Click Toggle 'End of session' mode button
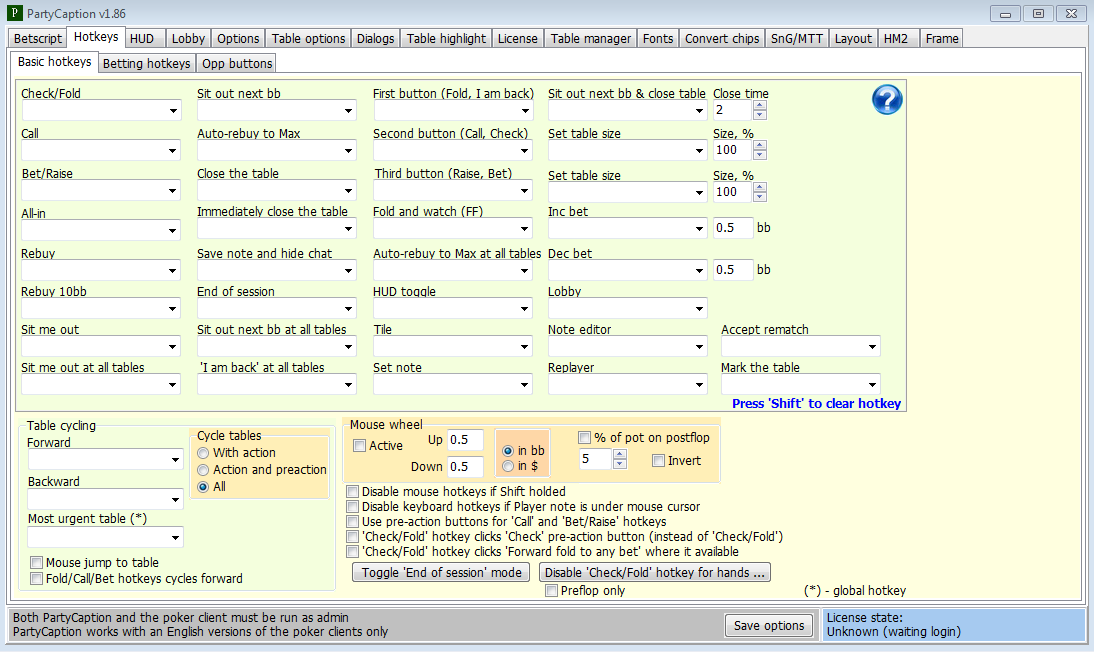The height and width of the screenshot is (652, 1094). point(441,572)
